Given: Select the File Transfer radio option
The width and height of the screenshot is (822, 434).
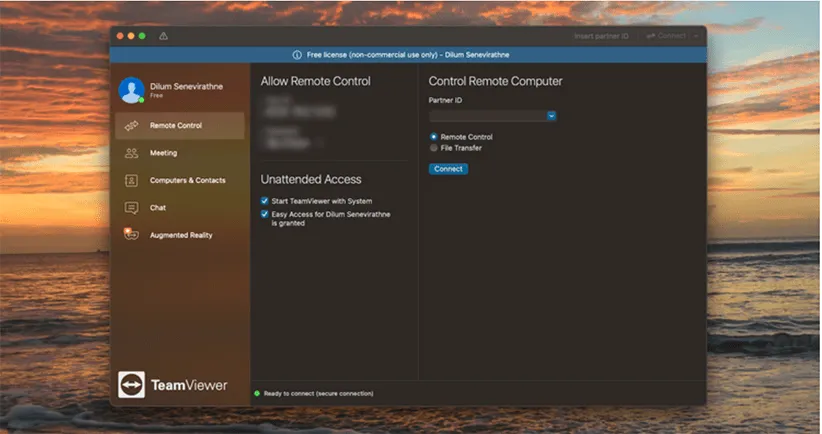Looking at the screenshot, I should 433,148.
